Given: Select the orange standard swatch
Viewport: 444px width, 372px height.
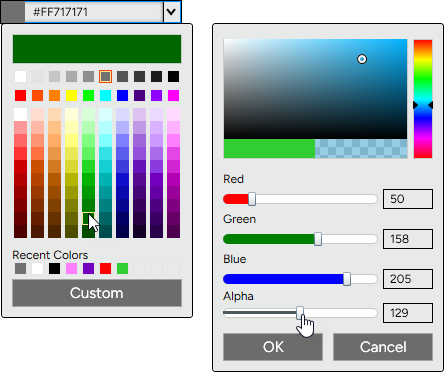Looking at the screenshot, I should click(54, 96).
